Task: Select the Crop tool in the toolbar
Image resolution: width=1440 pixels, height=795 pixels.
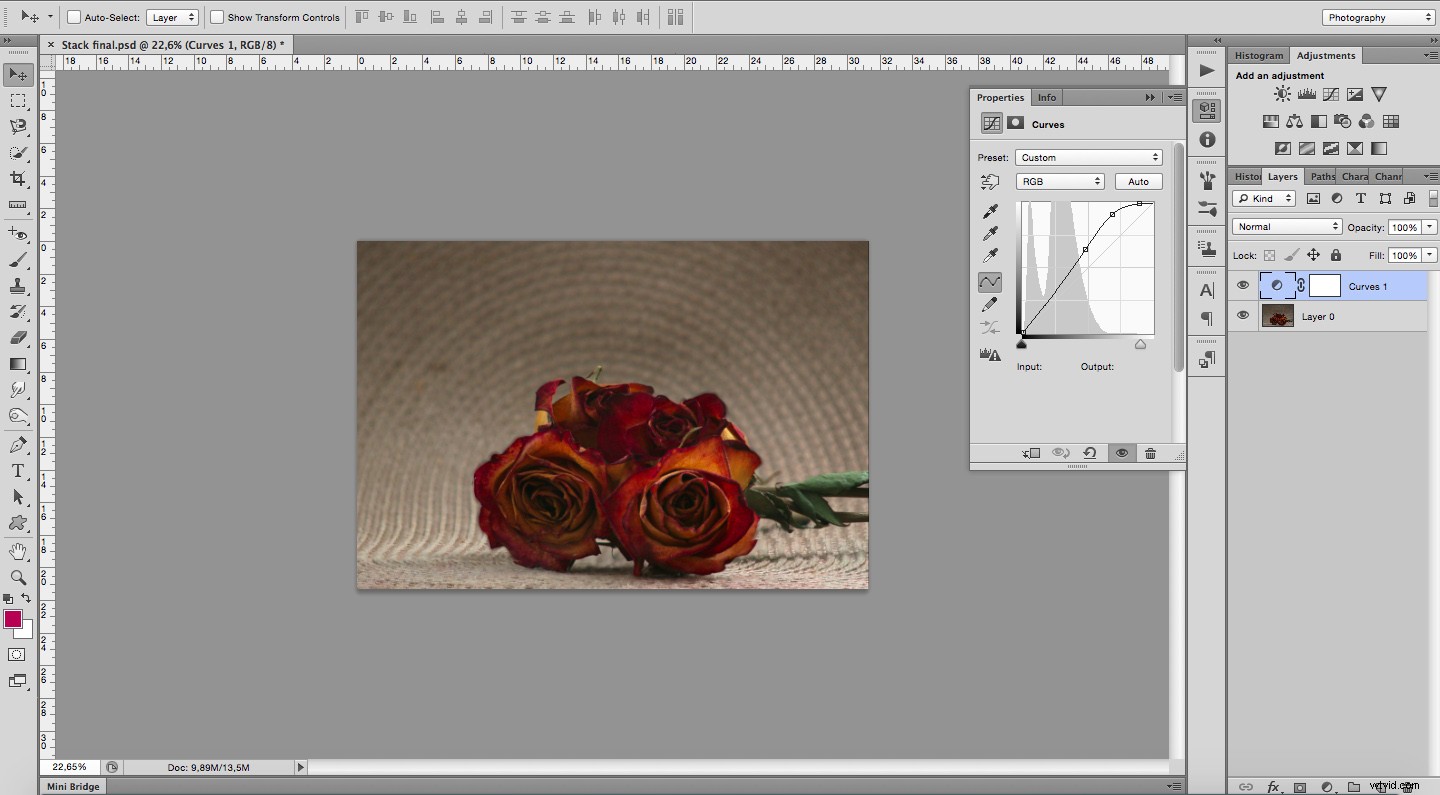Action: click(17, 180)
